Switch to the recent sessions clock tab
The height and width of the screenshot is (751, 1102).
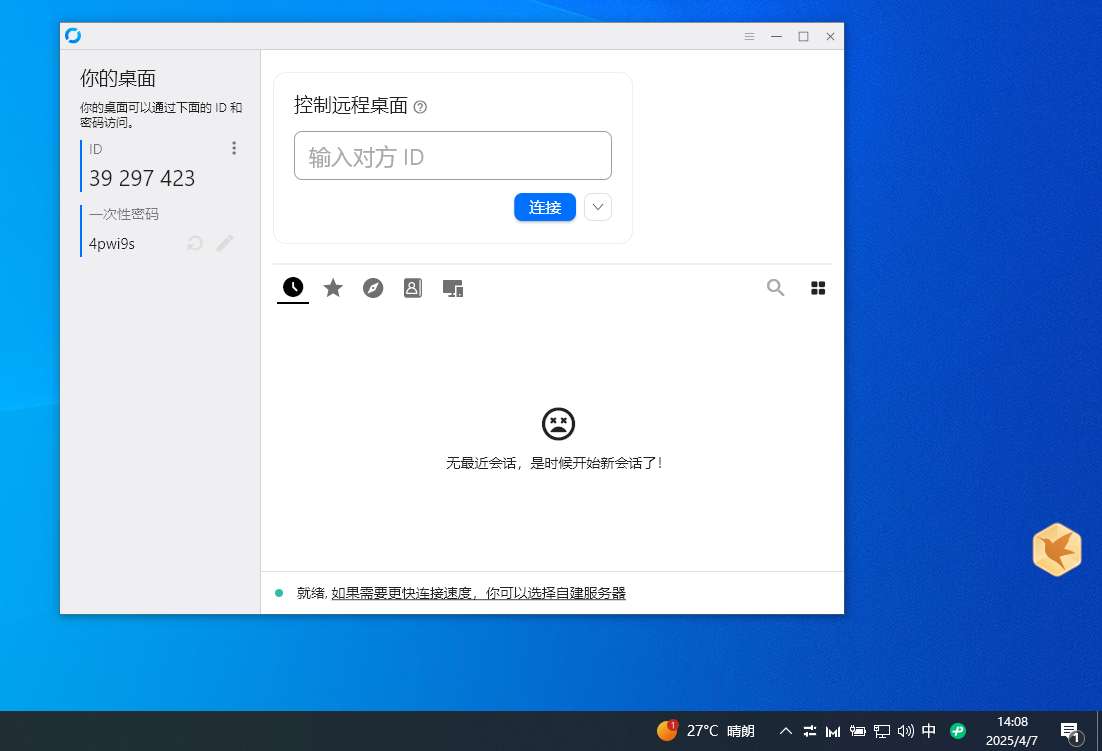(x=293, y=287)
